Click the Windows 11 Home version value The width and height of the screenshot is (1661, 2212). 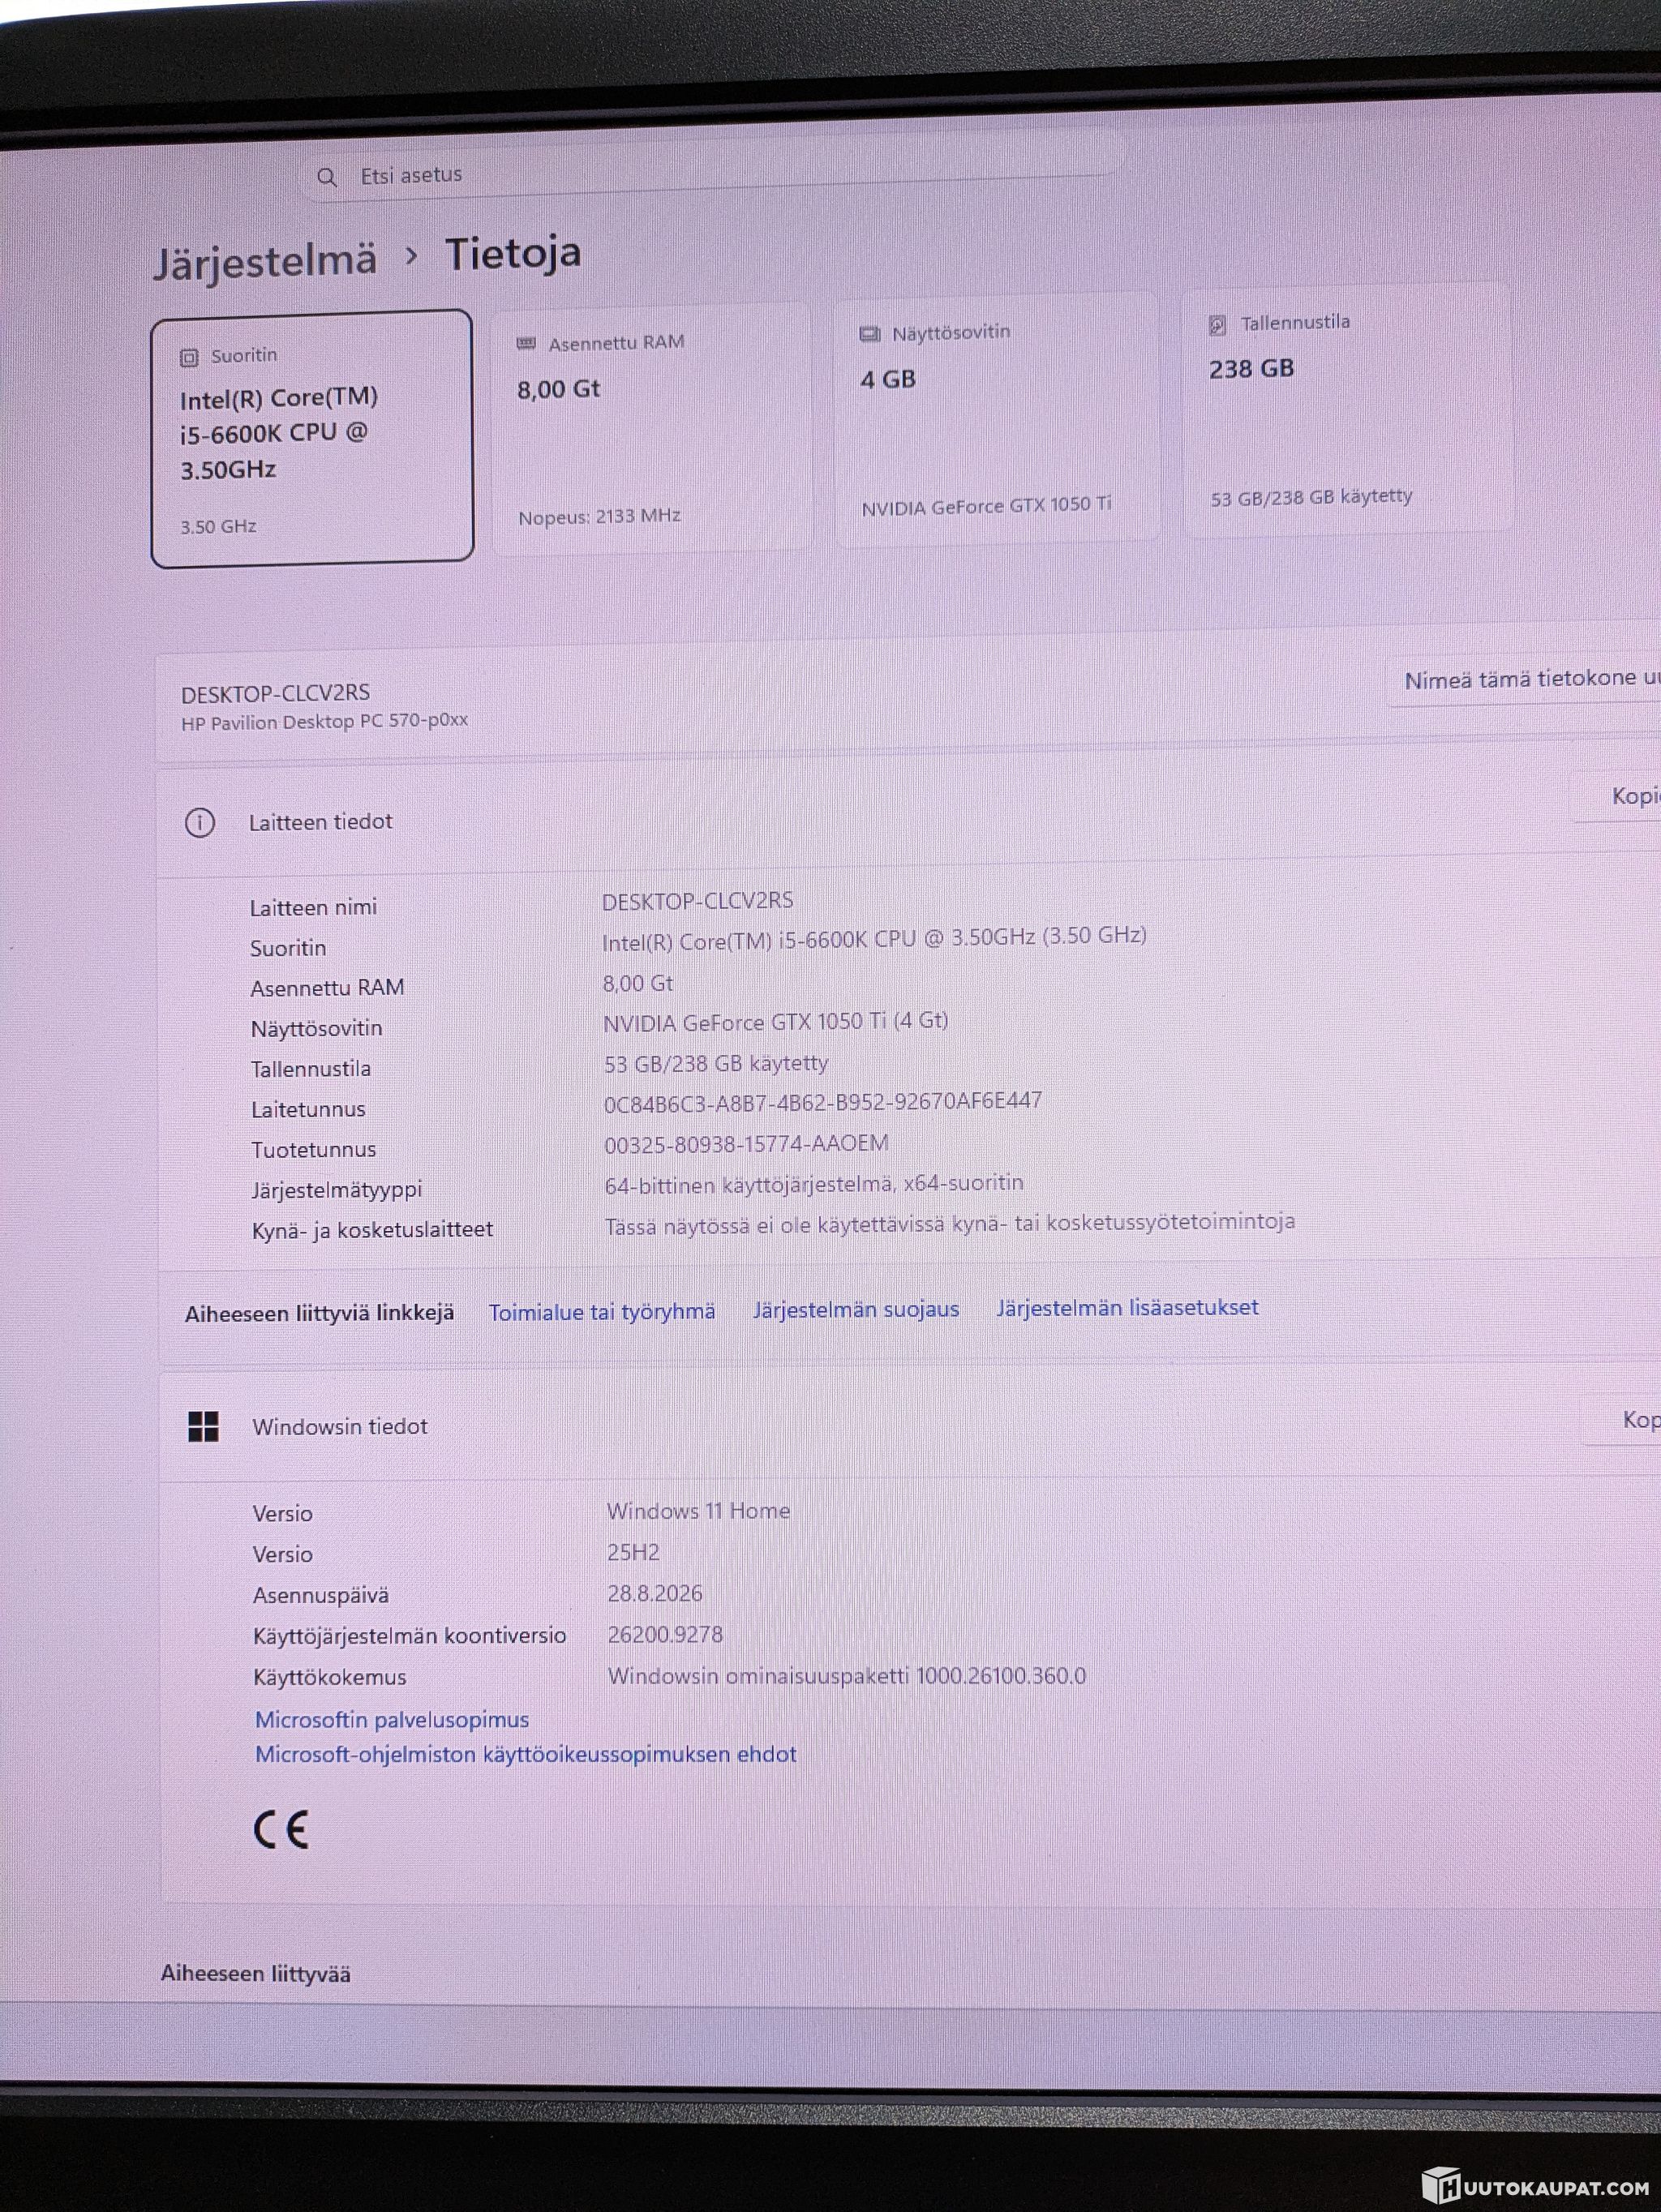pos(699,1511)
